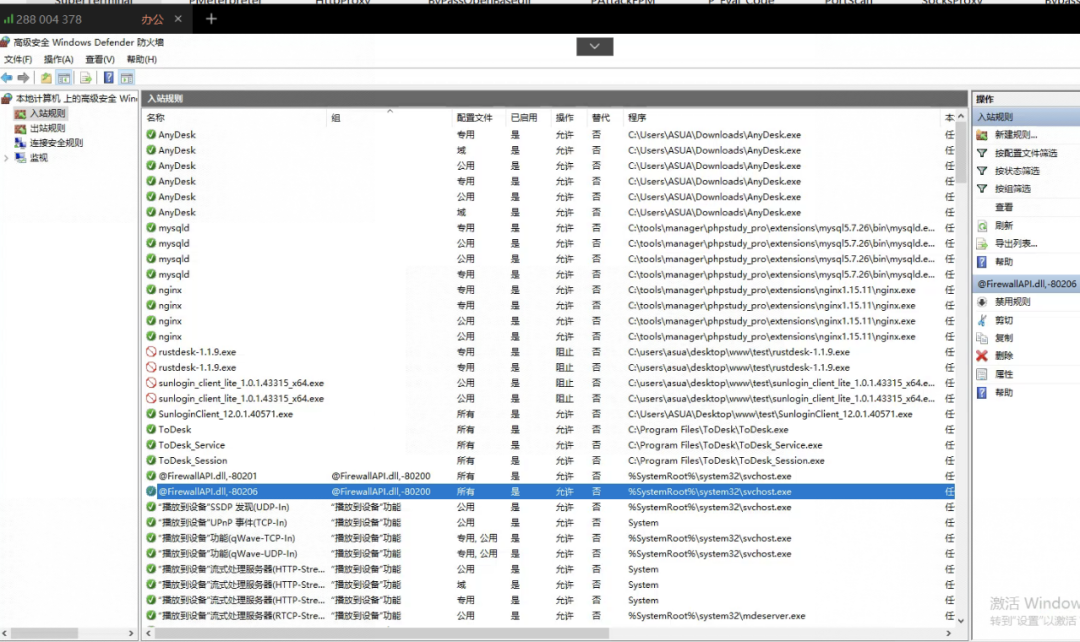Viewport: 1080px width, 642px height.
Task: Select the ToDesk_Session rule row
Action: (x=548, y=461)
